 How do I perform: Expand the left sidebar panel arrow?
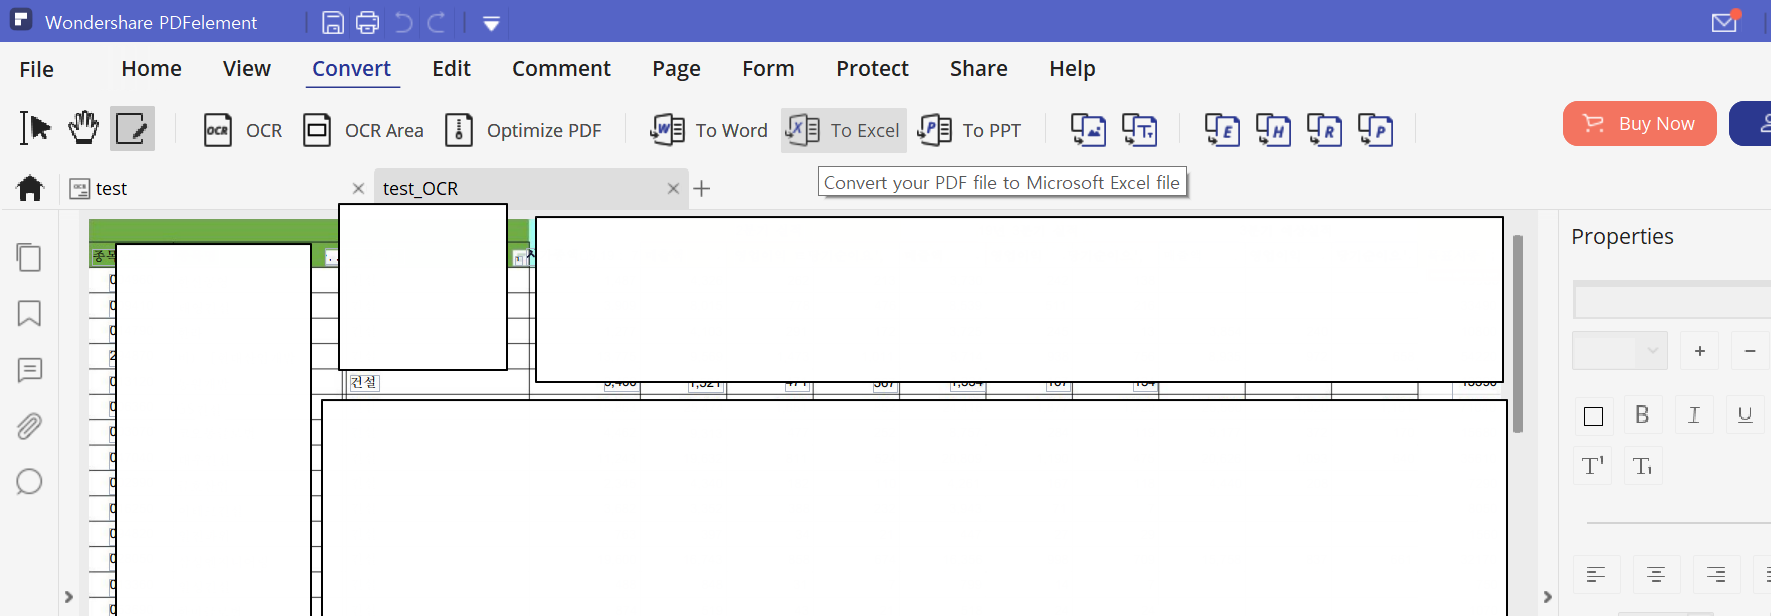point(68,597)
